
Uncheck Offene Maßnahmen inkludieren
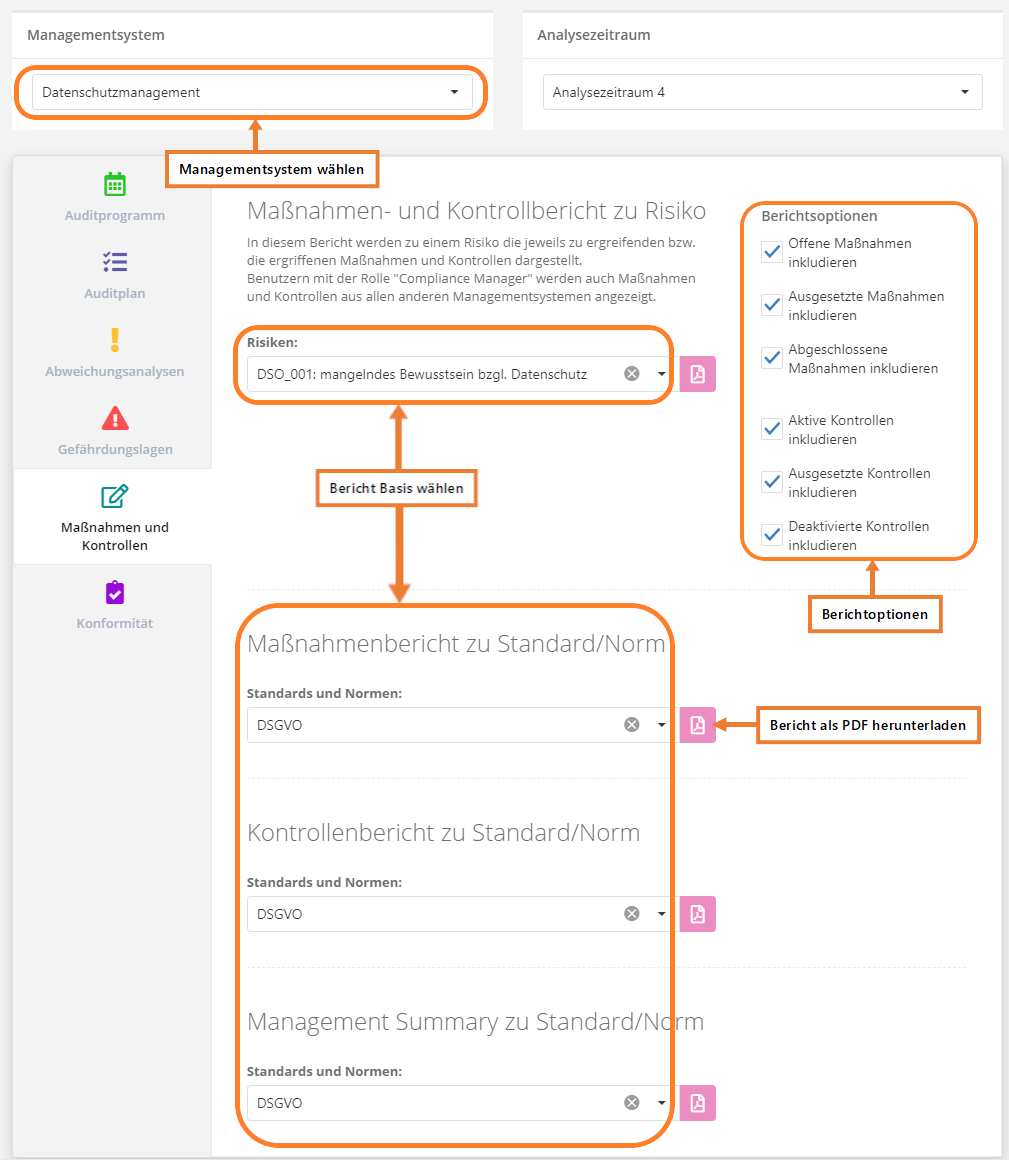point(772,252)
